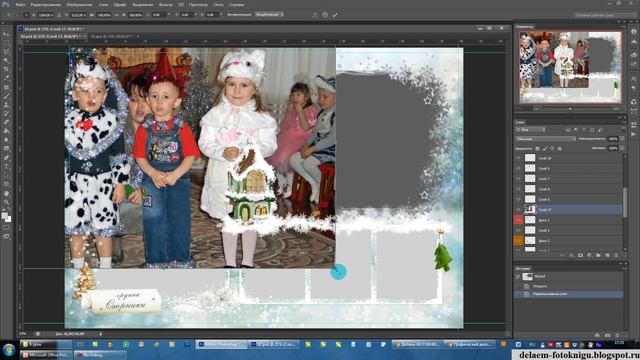Add a layer style with fx icon
Image resolution: width=640 pixels, height=360 pixels.
click(x=571, y=256)
